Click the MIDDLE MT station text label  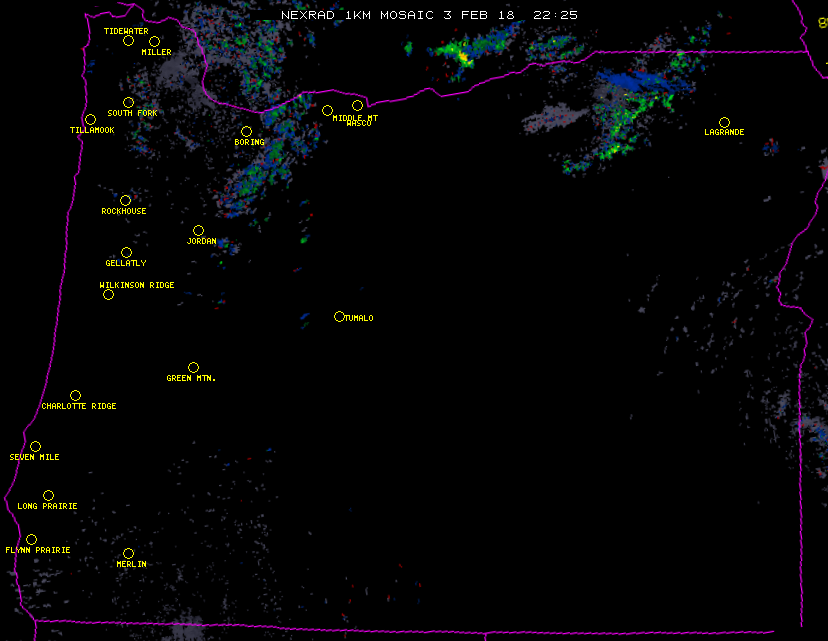(x=355, y=118)
